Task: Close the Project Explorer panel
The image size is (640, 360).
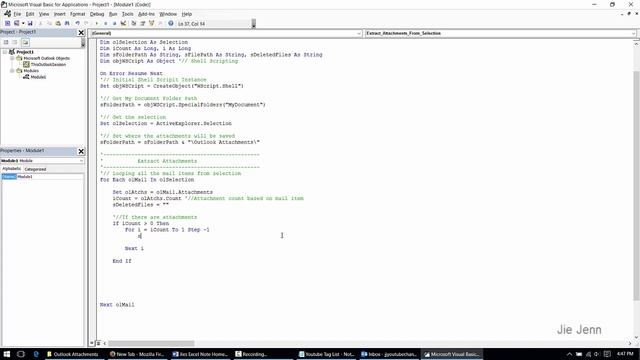Action: tap(81, 33)
